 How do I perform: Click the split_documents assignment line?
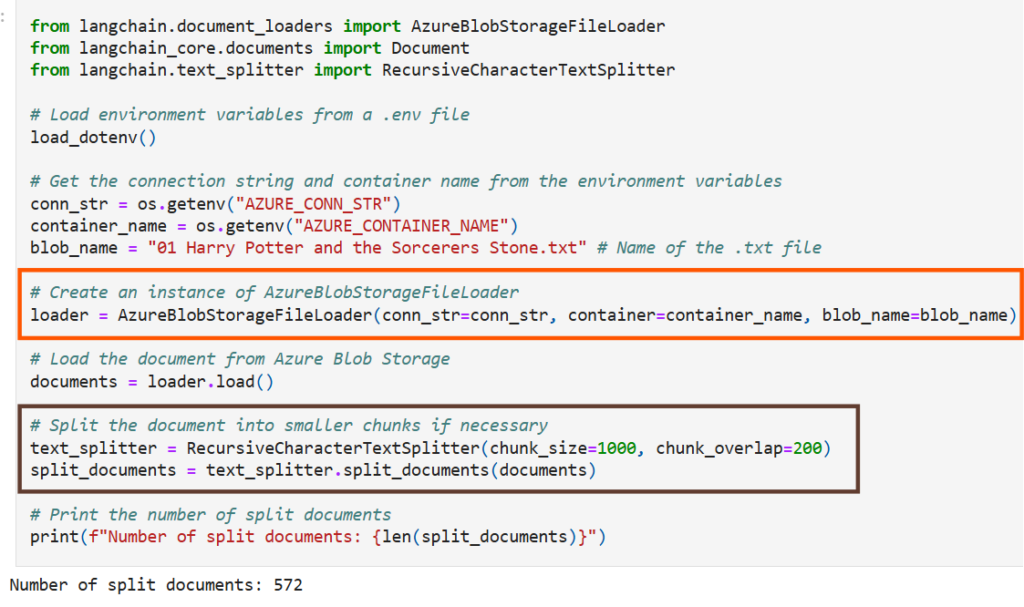(x=312, y=470)
